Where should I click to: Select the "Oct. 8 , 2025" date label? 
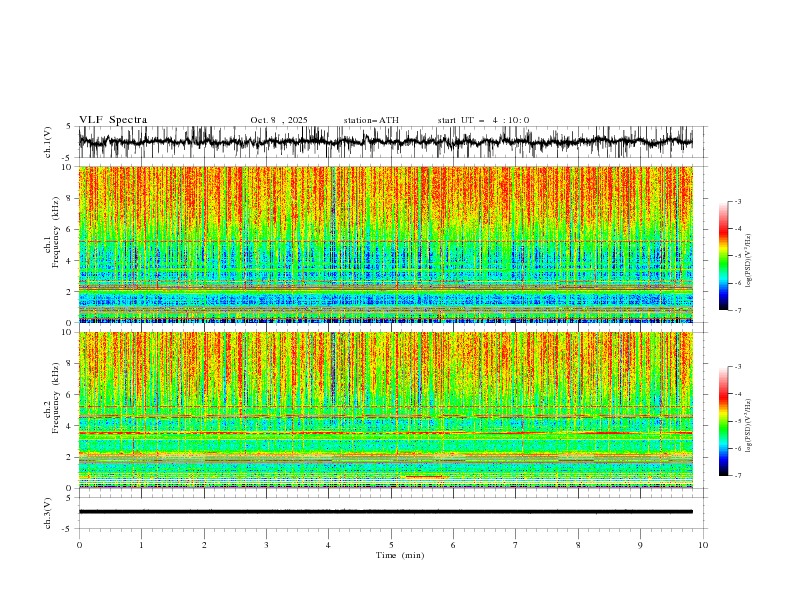(x=279, y=120)
